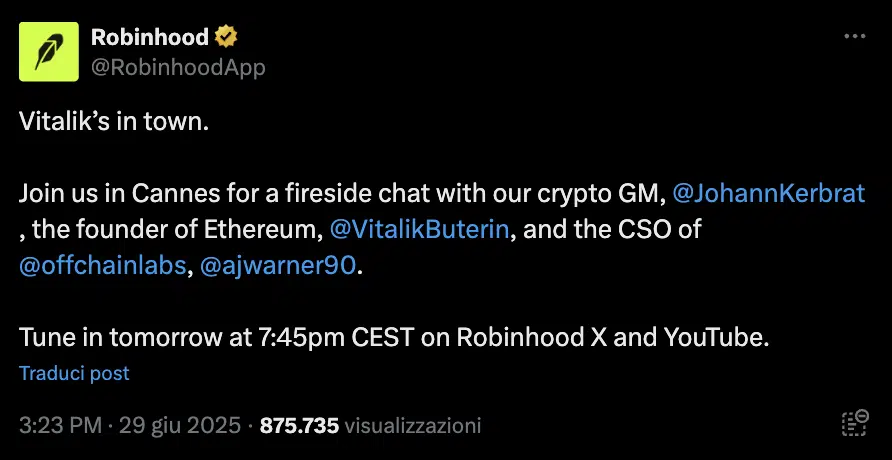Click the "Vitalik's in town." text line
Screen dimensions: 892x460
115,122
